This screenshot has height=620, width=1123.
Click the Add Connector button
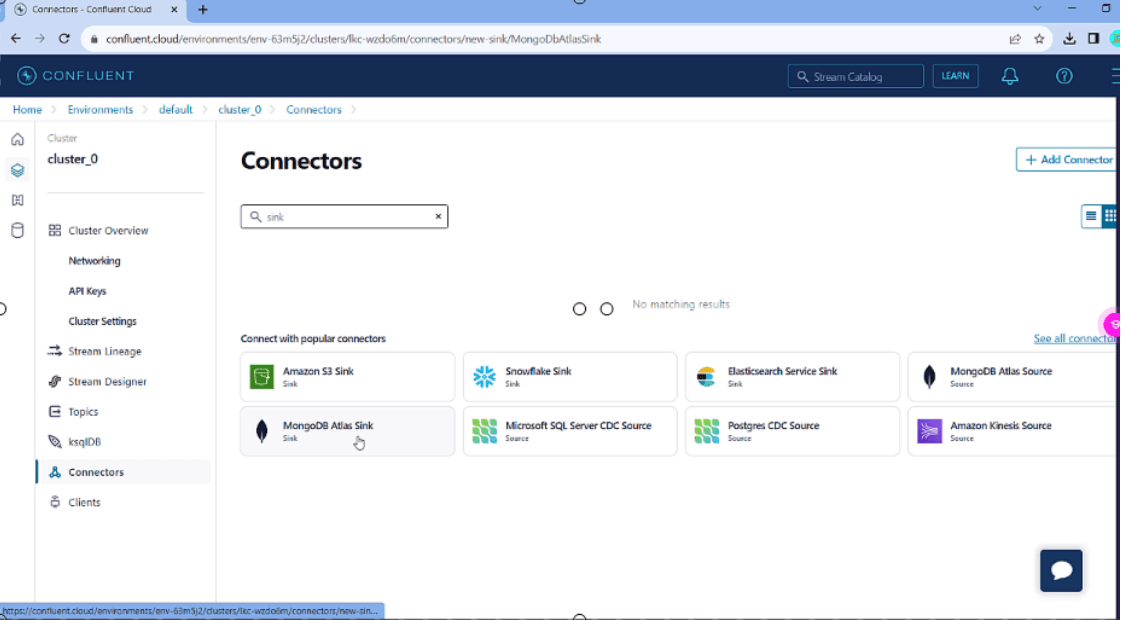pos(1067,160)
